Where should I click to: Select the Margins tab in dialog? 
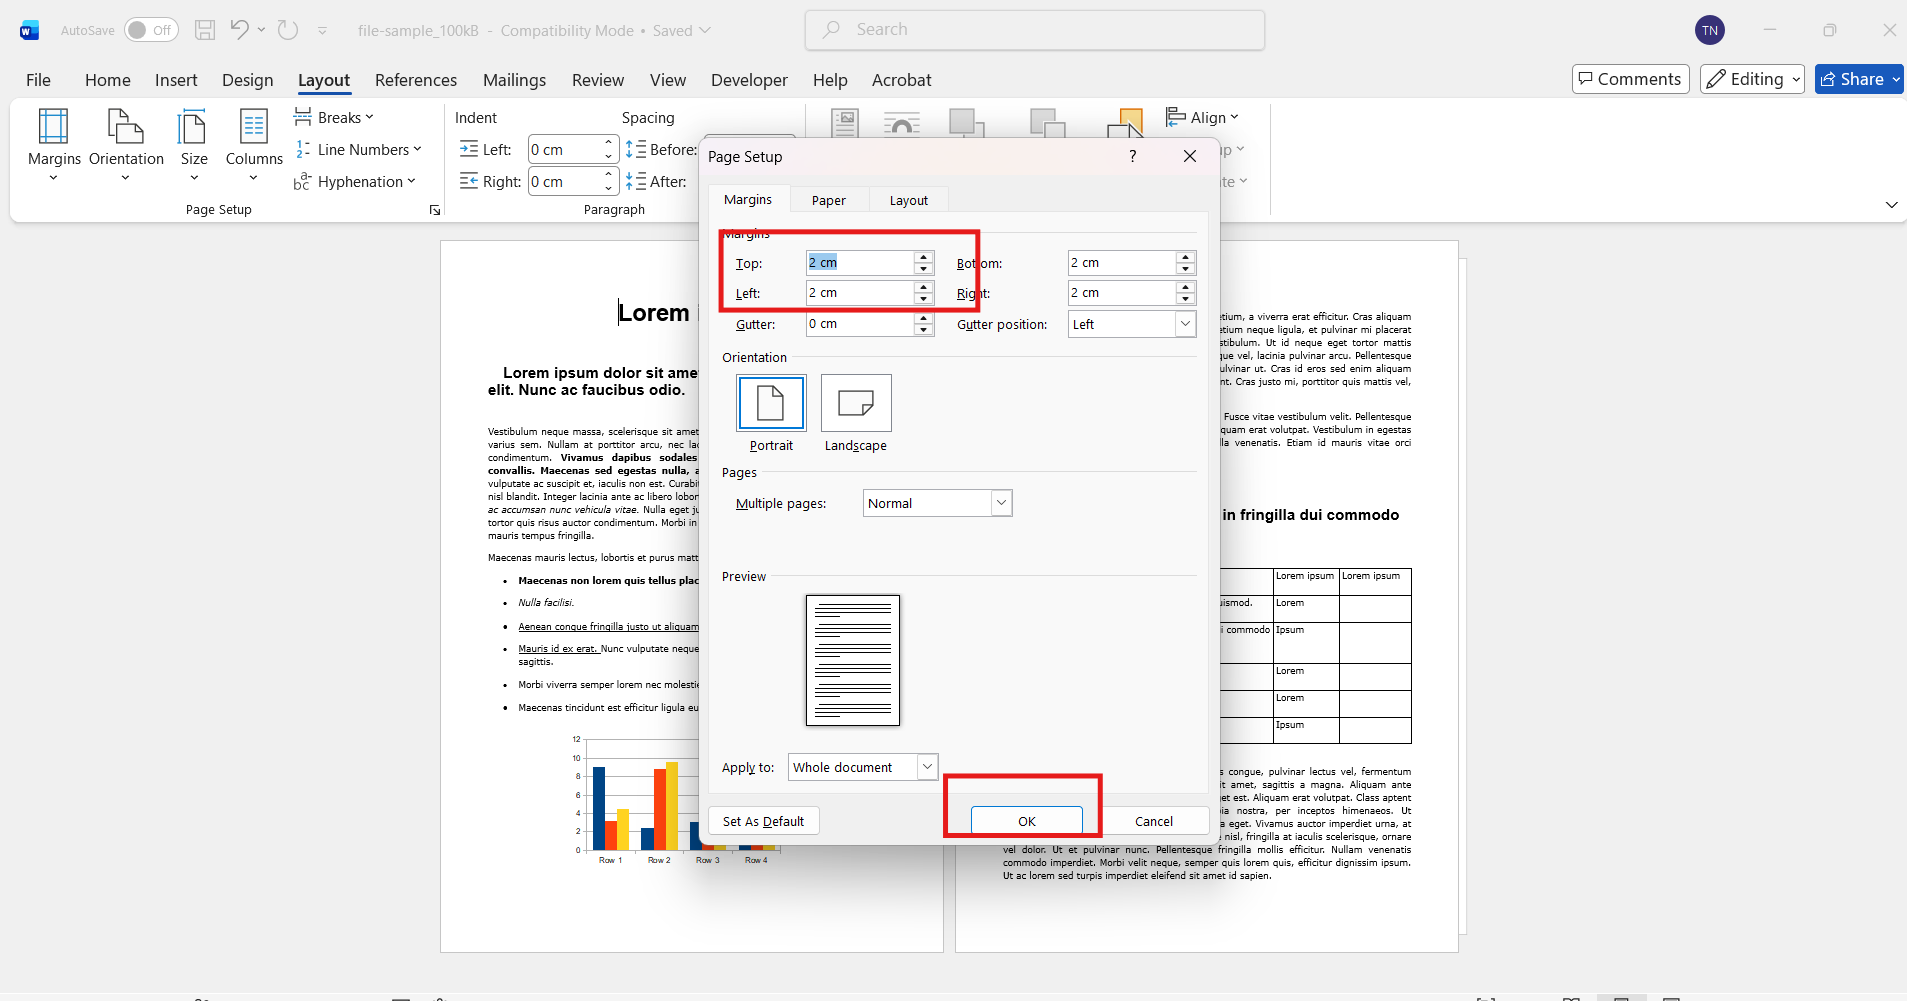click(x=748, y=199)
